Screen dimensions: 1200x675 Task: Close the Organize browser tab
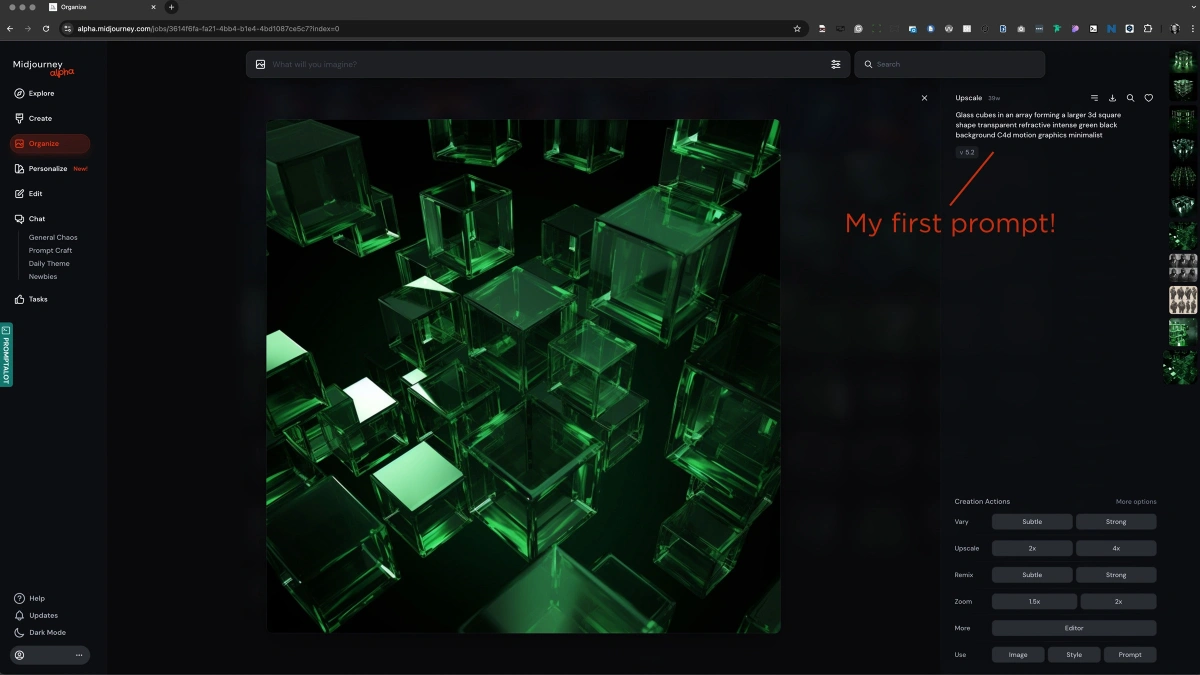point(153,7)
